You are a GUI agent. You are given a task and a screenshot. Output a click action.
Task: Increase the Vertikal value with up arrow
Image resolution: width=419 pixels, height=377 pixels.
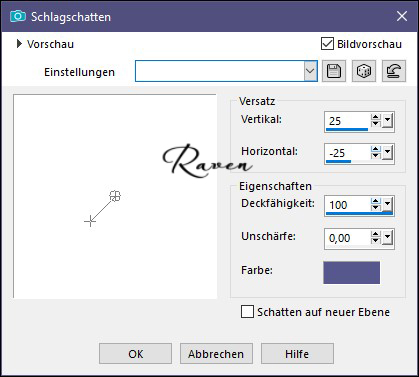(376, 117)
